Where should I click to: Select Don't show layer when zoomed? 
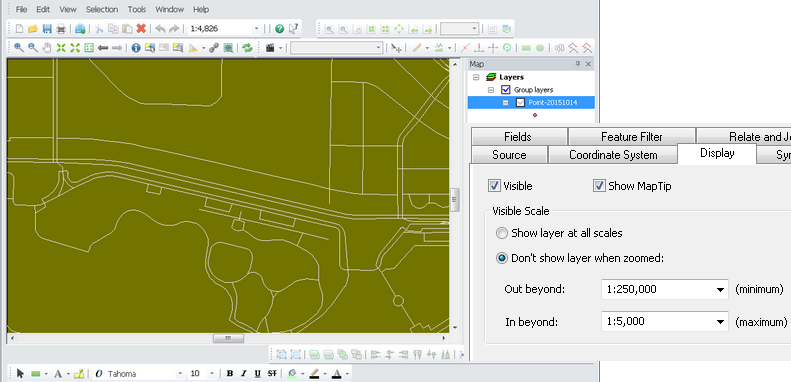point(501,258)
